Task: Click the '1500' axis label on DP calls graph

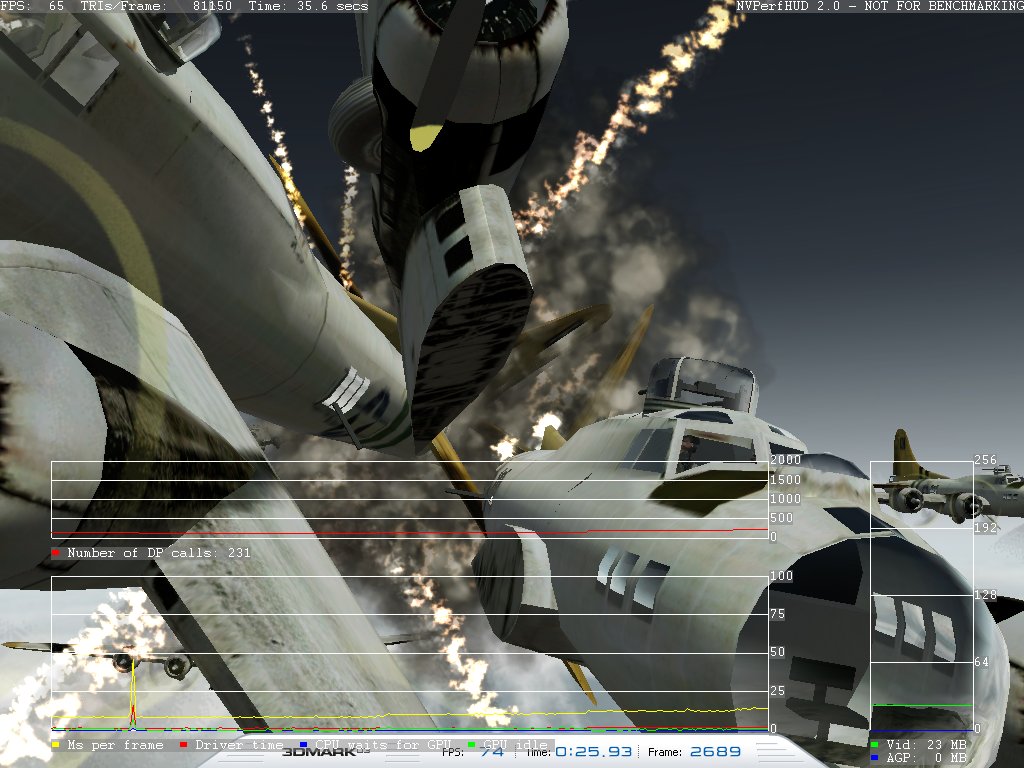Action: click(786, 479)
